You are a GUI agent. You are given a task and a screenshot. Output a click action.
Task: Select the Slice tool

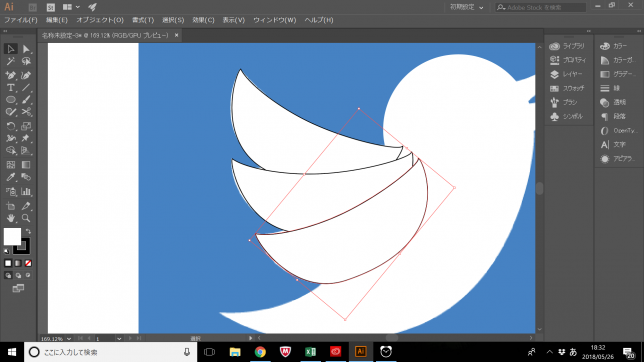pyautogui.click(x=26, y=206)
